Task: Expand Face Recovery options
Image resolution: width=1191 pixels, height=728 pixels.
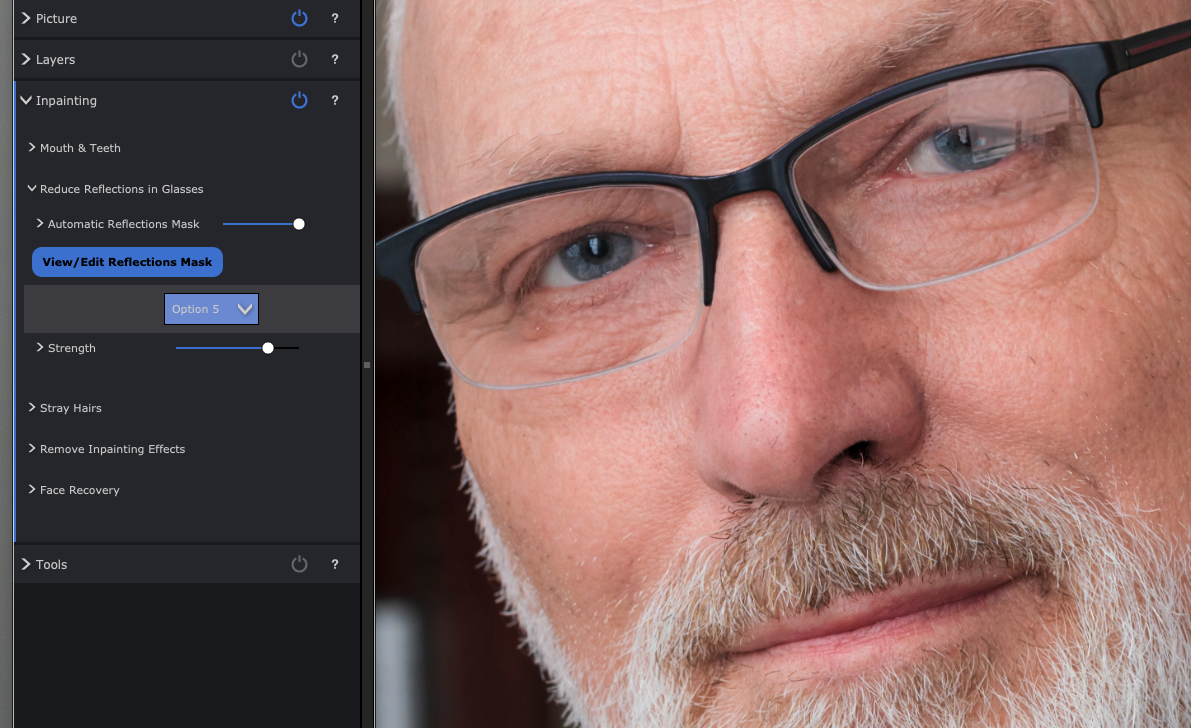Action: coord(32,489)
